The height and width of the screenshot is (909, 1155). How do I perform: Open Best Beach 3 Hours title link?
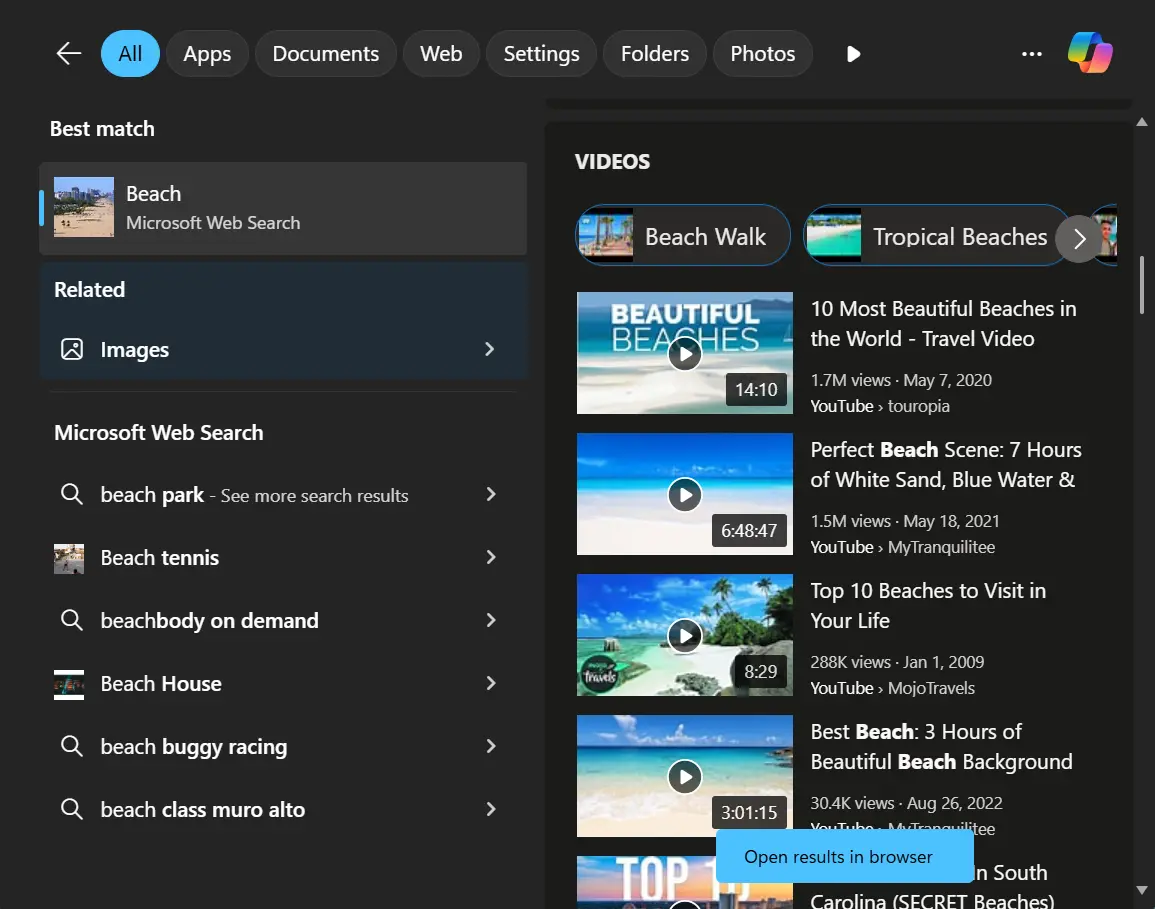pyautogui.click(x=941, y=746)
